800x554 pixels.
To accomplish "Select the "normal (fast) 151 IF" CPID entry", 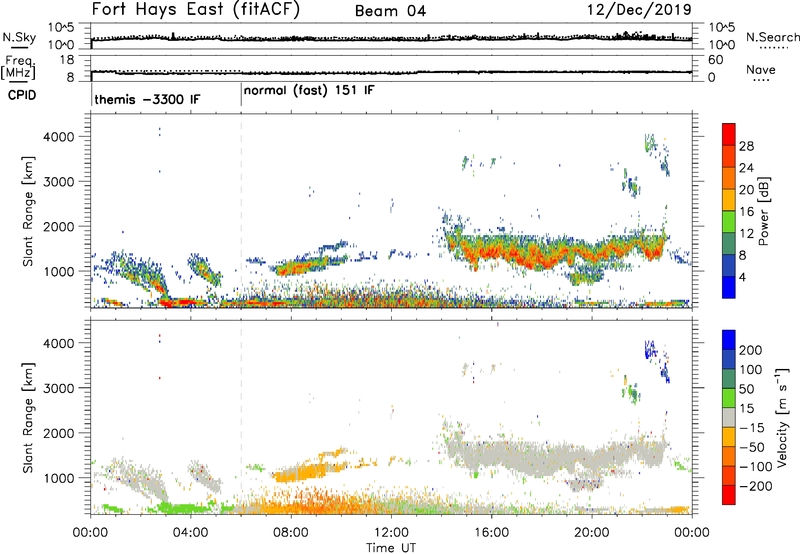I will point(309,91).
